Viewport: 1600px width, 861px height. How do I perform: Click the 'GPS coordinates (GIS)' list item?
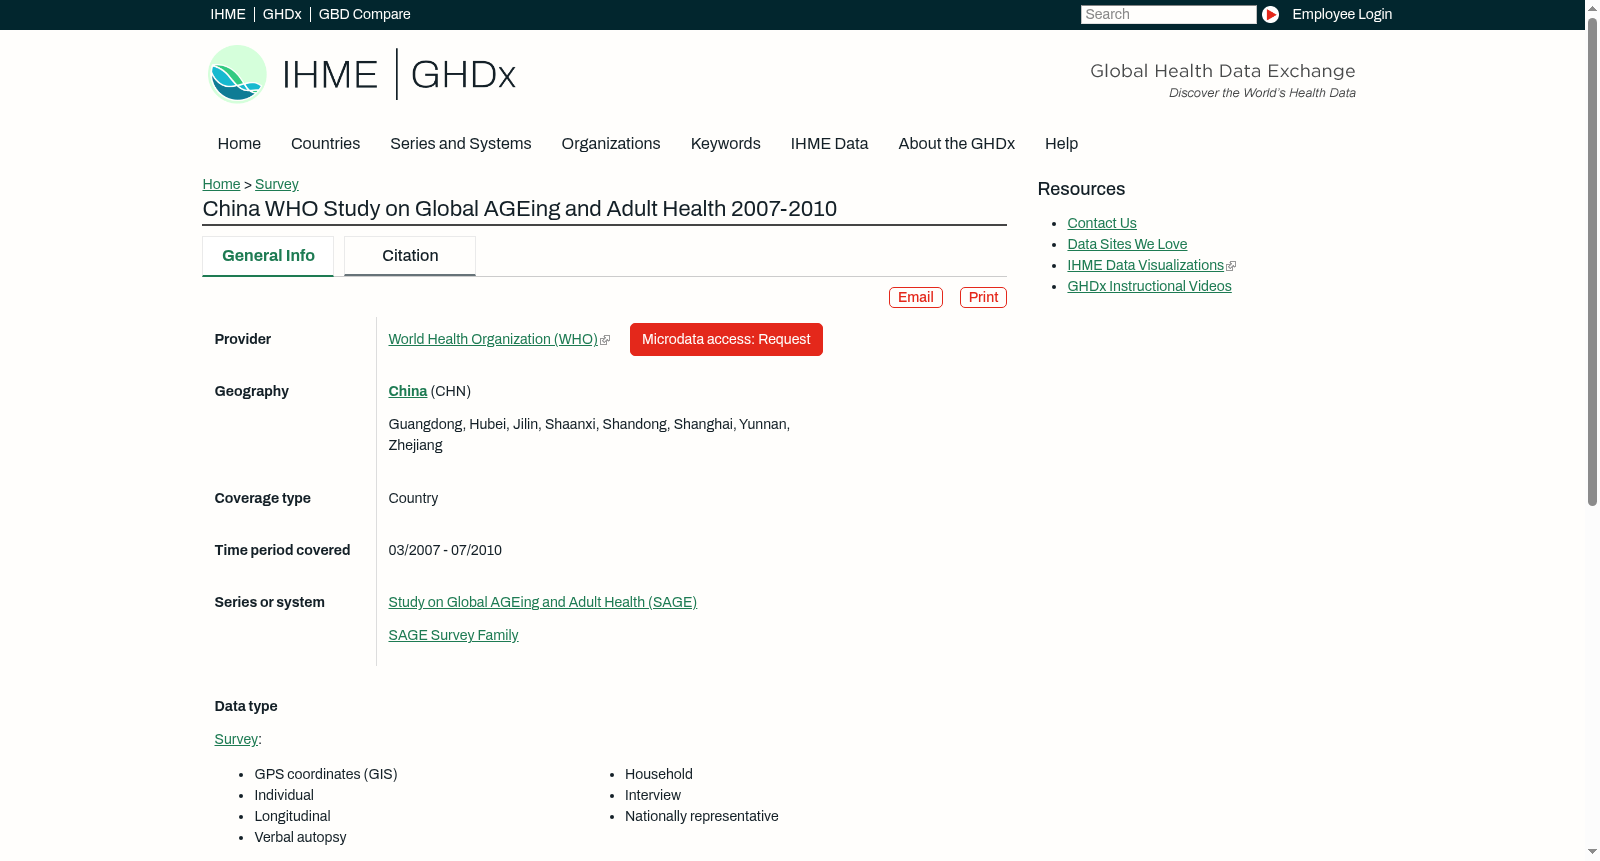[x=326, y=774]
